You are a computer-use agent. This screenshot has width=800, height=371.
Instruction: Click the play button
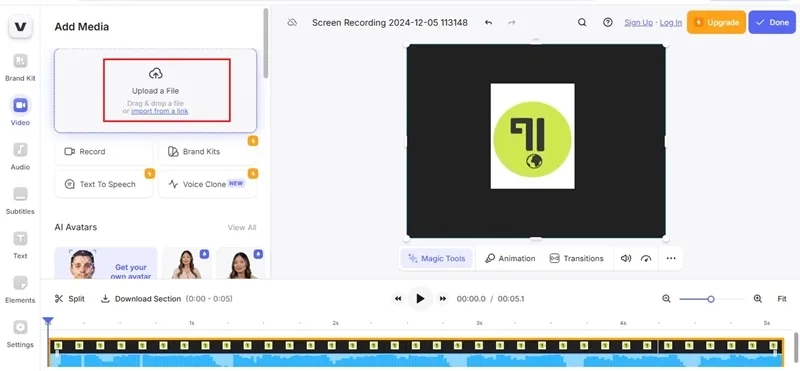click(420, 299)
